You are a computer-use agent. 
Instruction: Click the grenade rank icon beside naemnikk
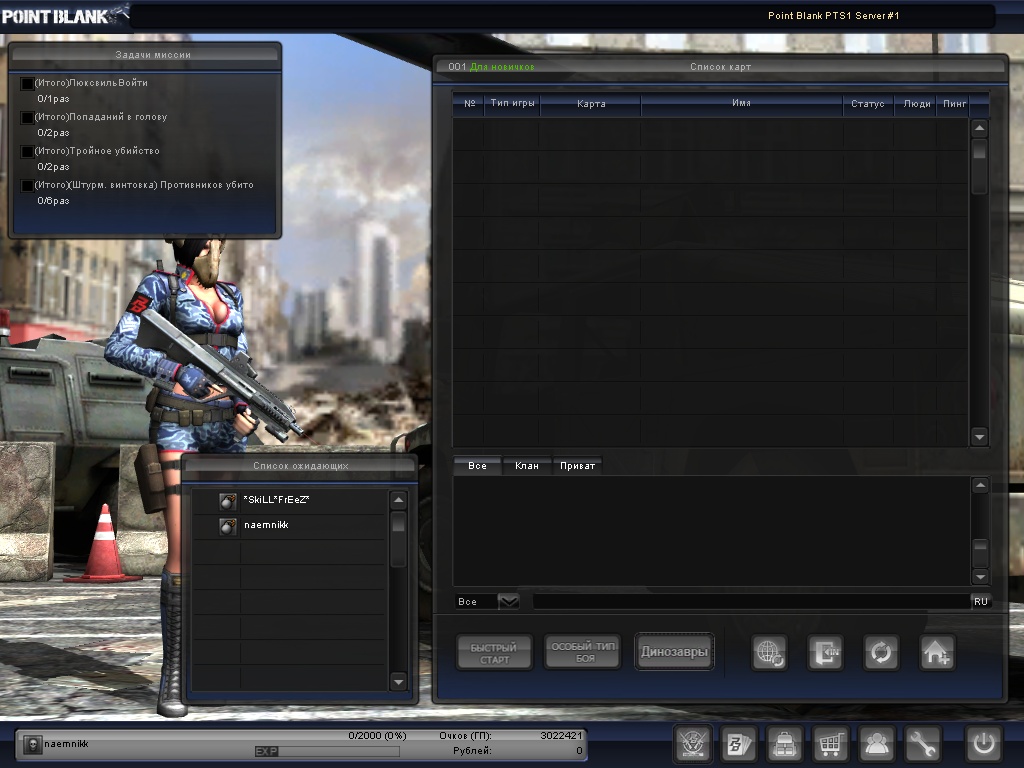[227, 526]
